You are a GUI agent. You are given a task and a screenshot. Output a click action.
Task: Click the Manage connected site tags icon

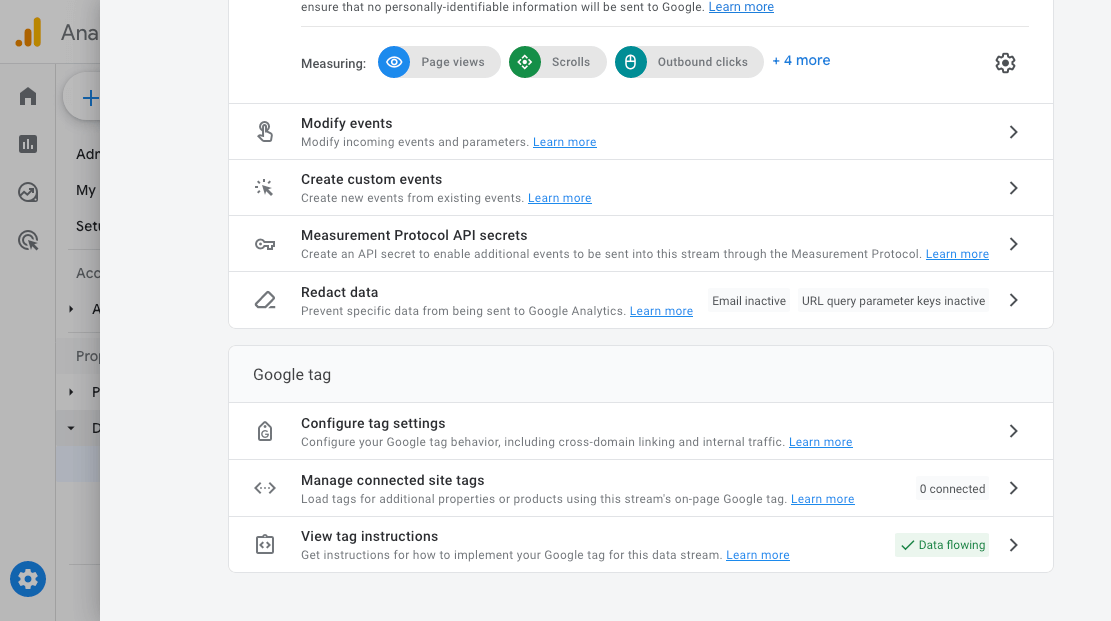(x=265, y=488)
